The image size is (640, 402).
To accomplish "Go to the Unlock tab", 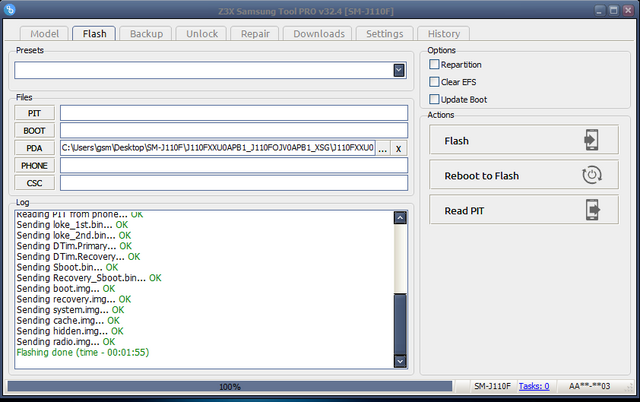I will pyautogui.click(x=202, y=33).
